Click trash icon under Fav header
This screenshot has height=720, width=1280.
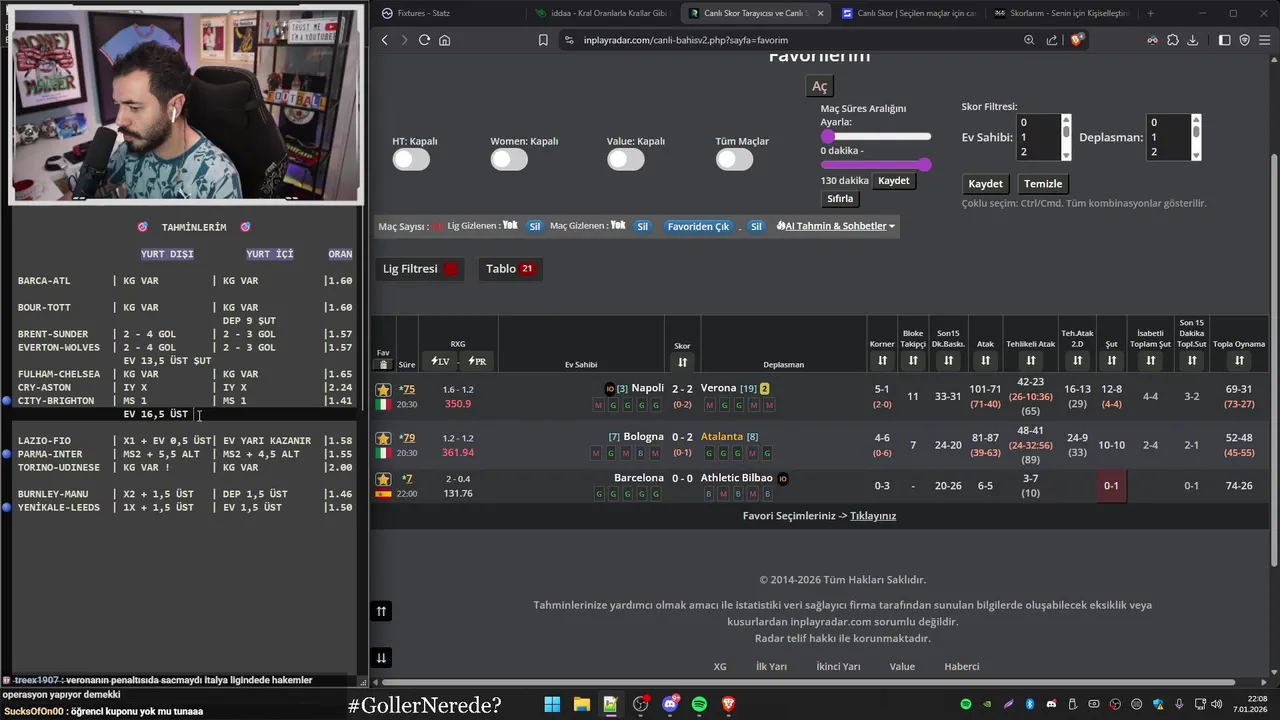pos(384,365)
